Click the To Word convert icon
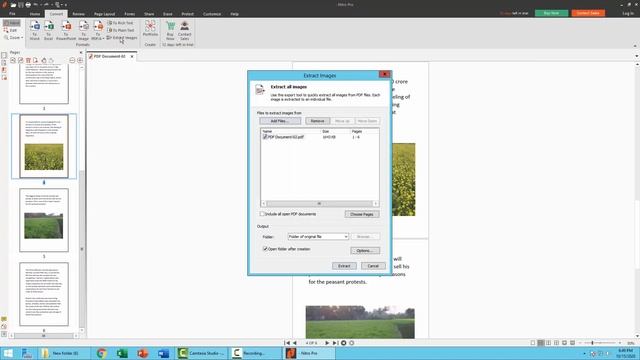 35,30
